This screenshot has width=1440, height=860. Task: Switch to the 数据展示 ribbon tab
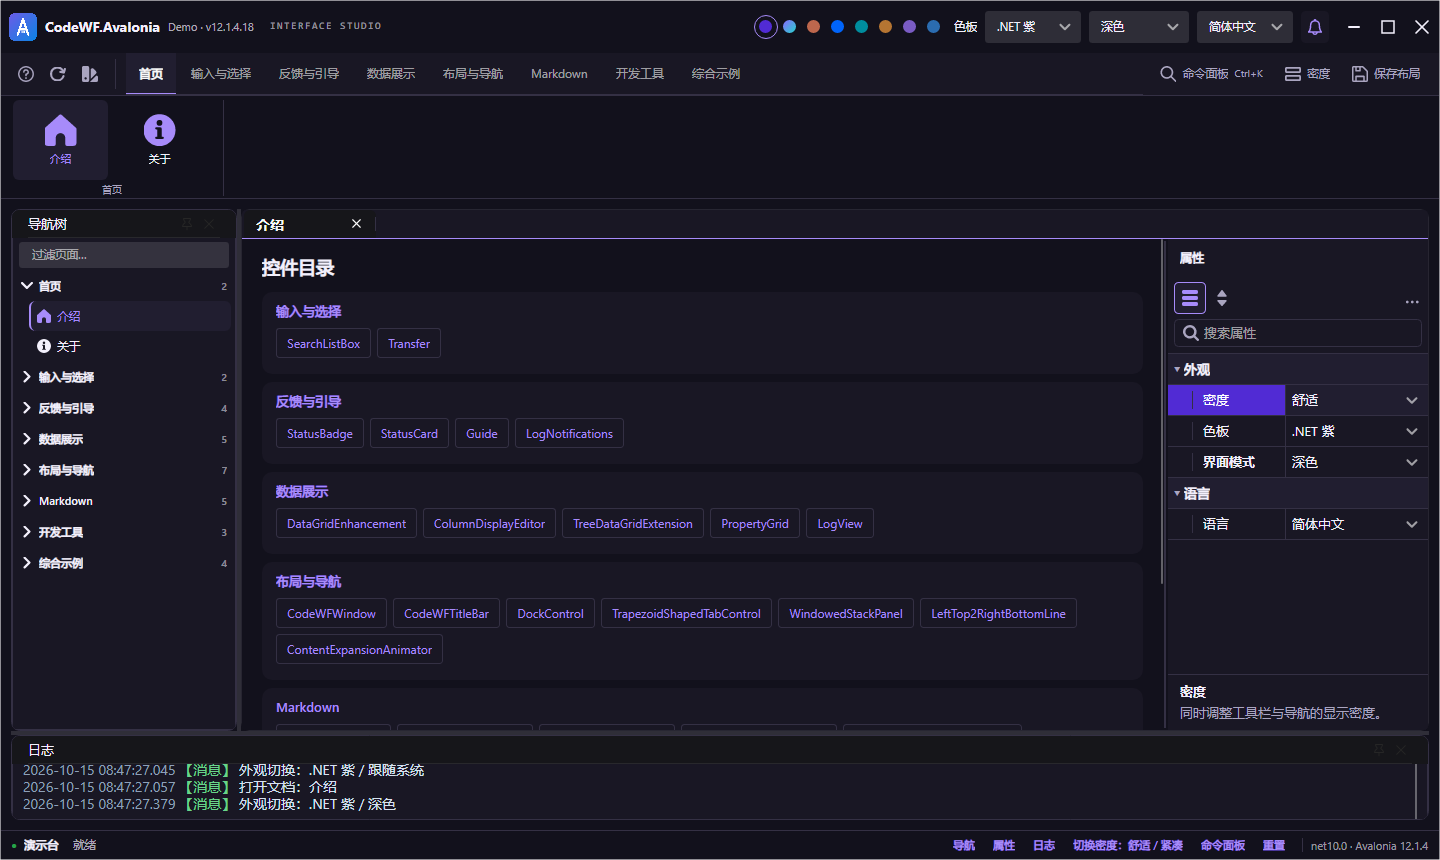pos(391,74)
